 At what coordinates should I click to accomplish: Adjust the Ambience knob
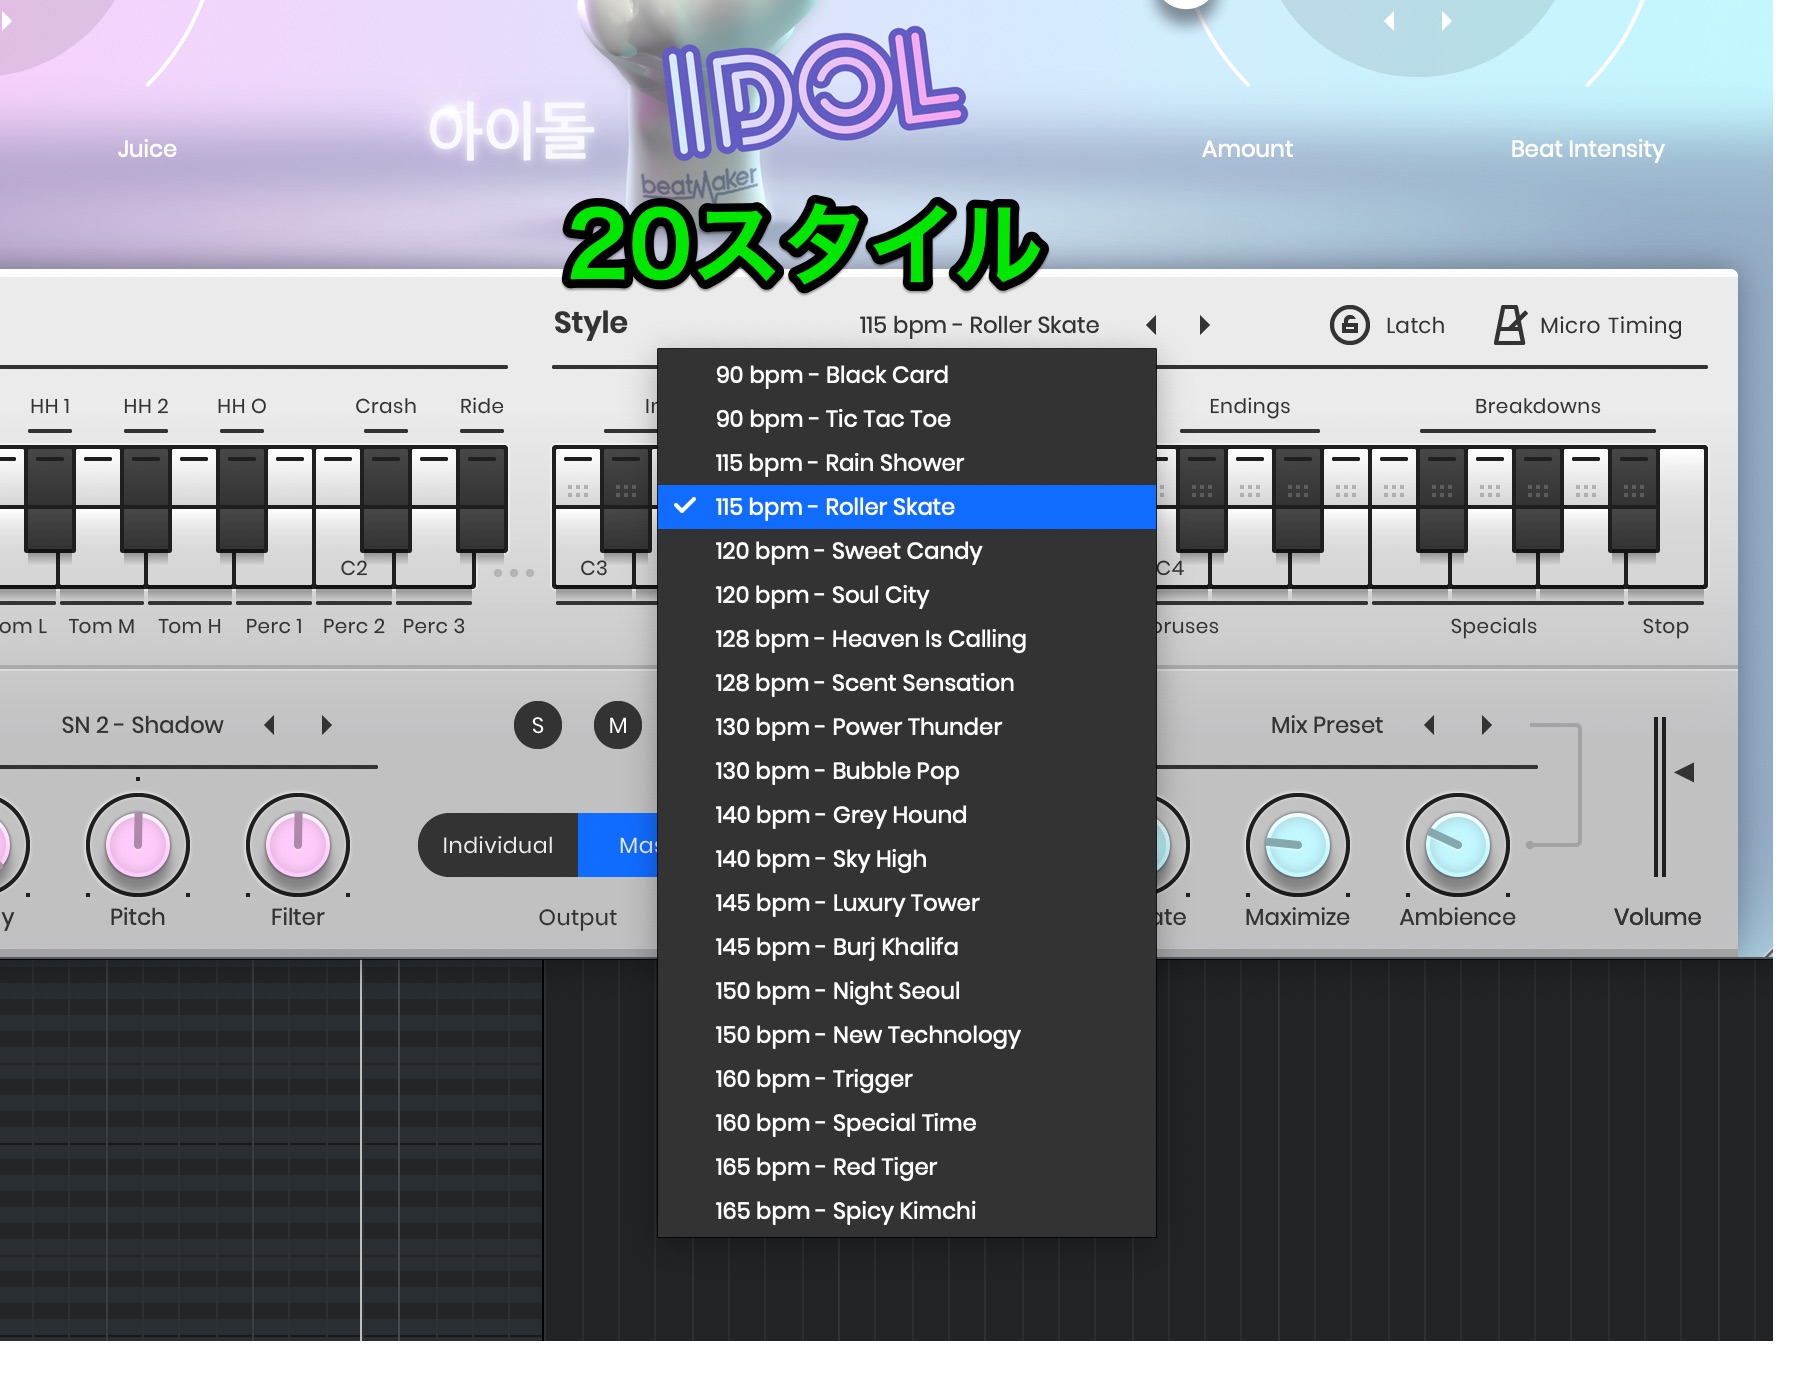click(1456, 845)
